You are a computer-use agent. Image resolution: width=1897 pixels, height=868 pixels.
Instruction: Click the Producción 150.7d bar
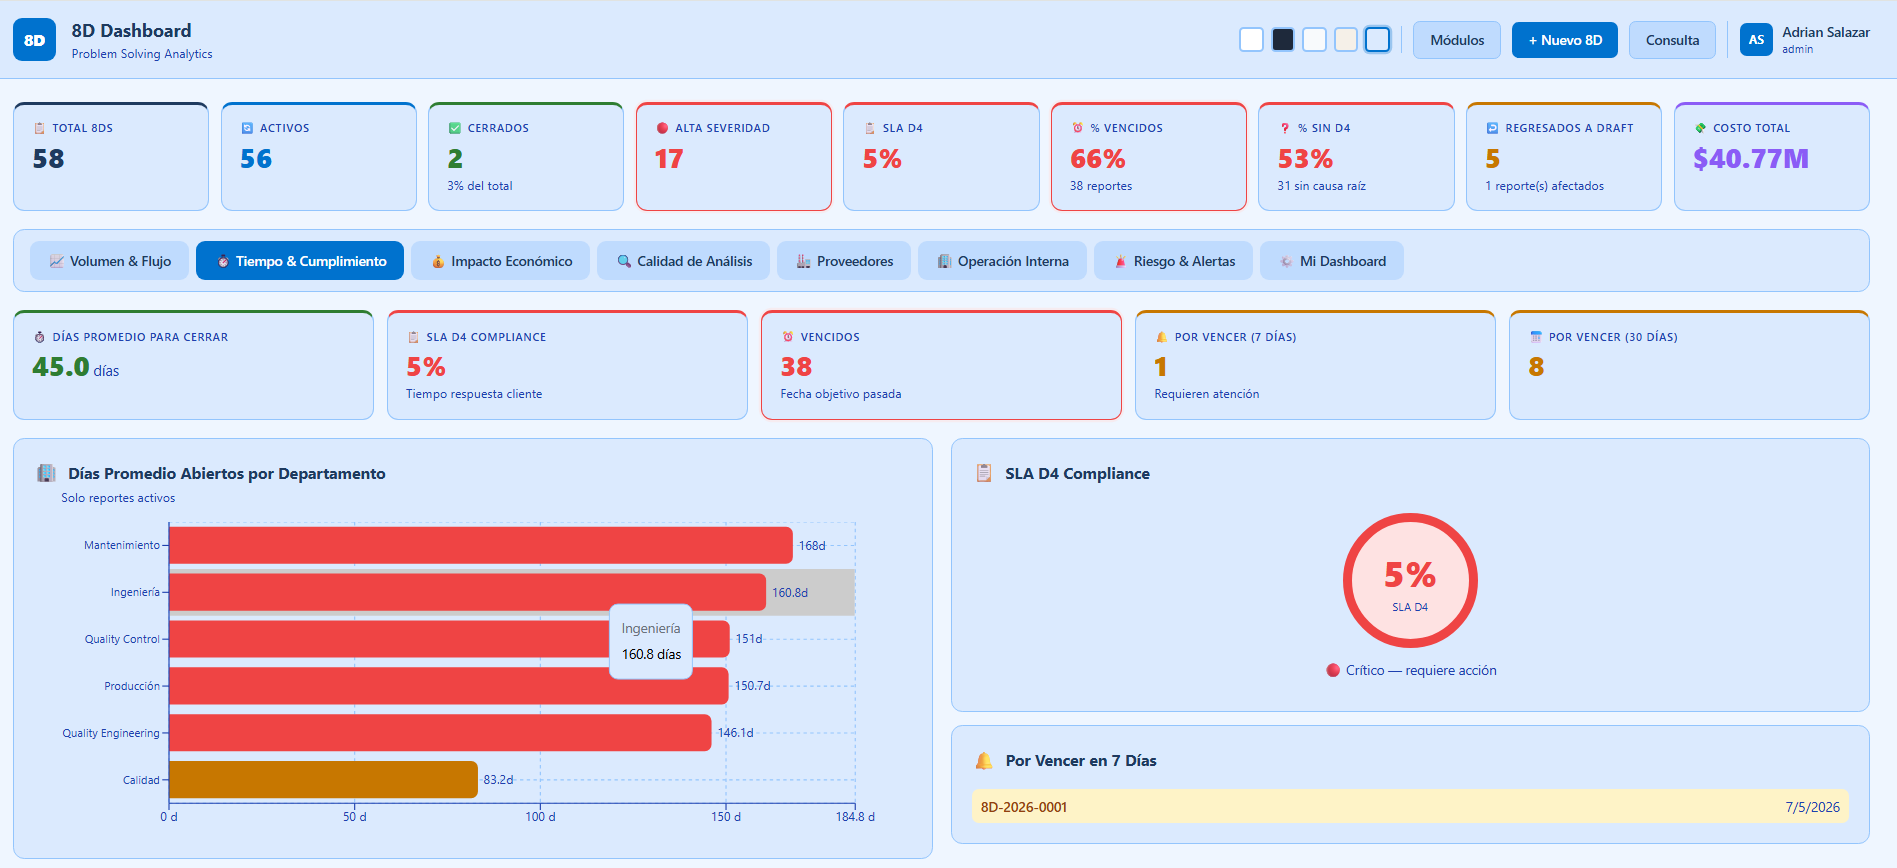pos(449,686)
